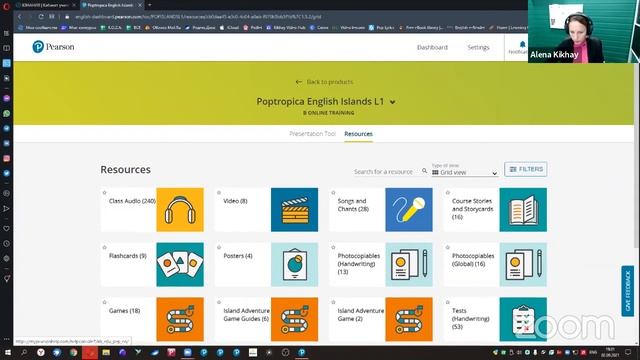Select the Poptropica English Islands browser tab

110,5
